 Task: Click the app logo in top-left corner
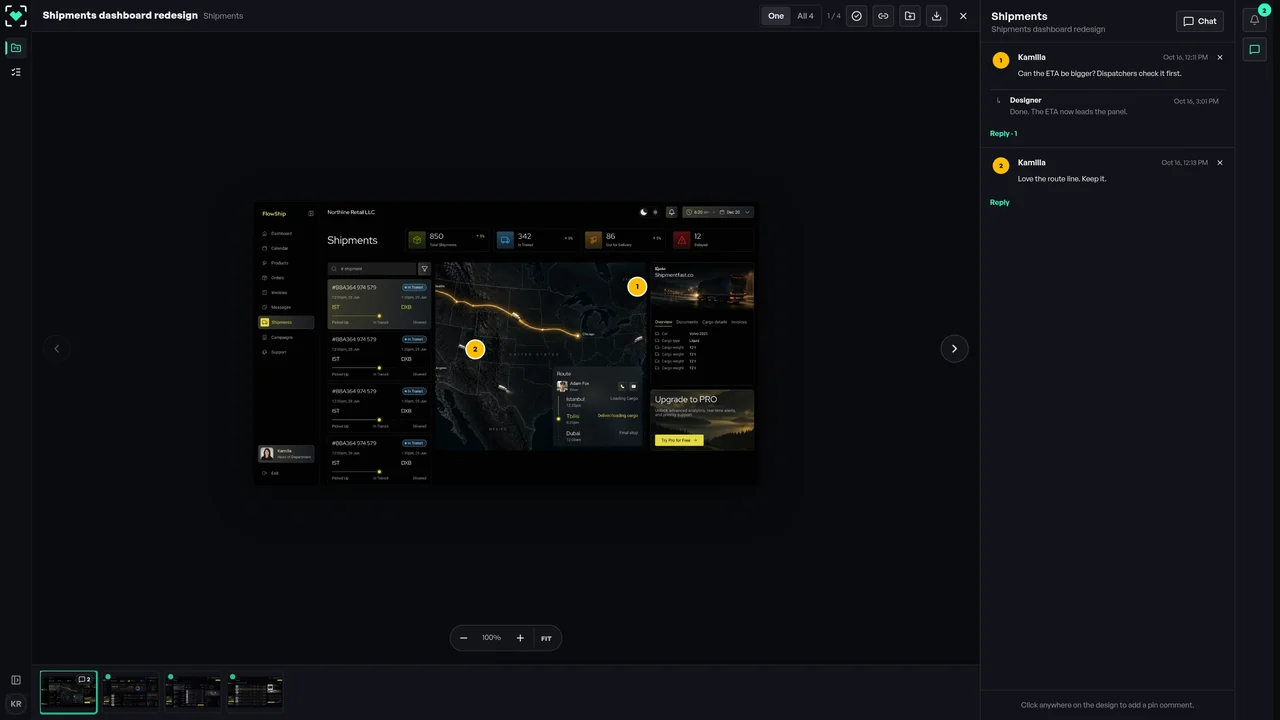16,16
